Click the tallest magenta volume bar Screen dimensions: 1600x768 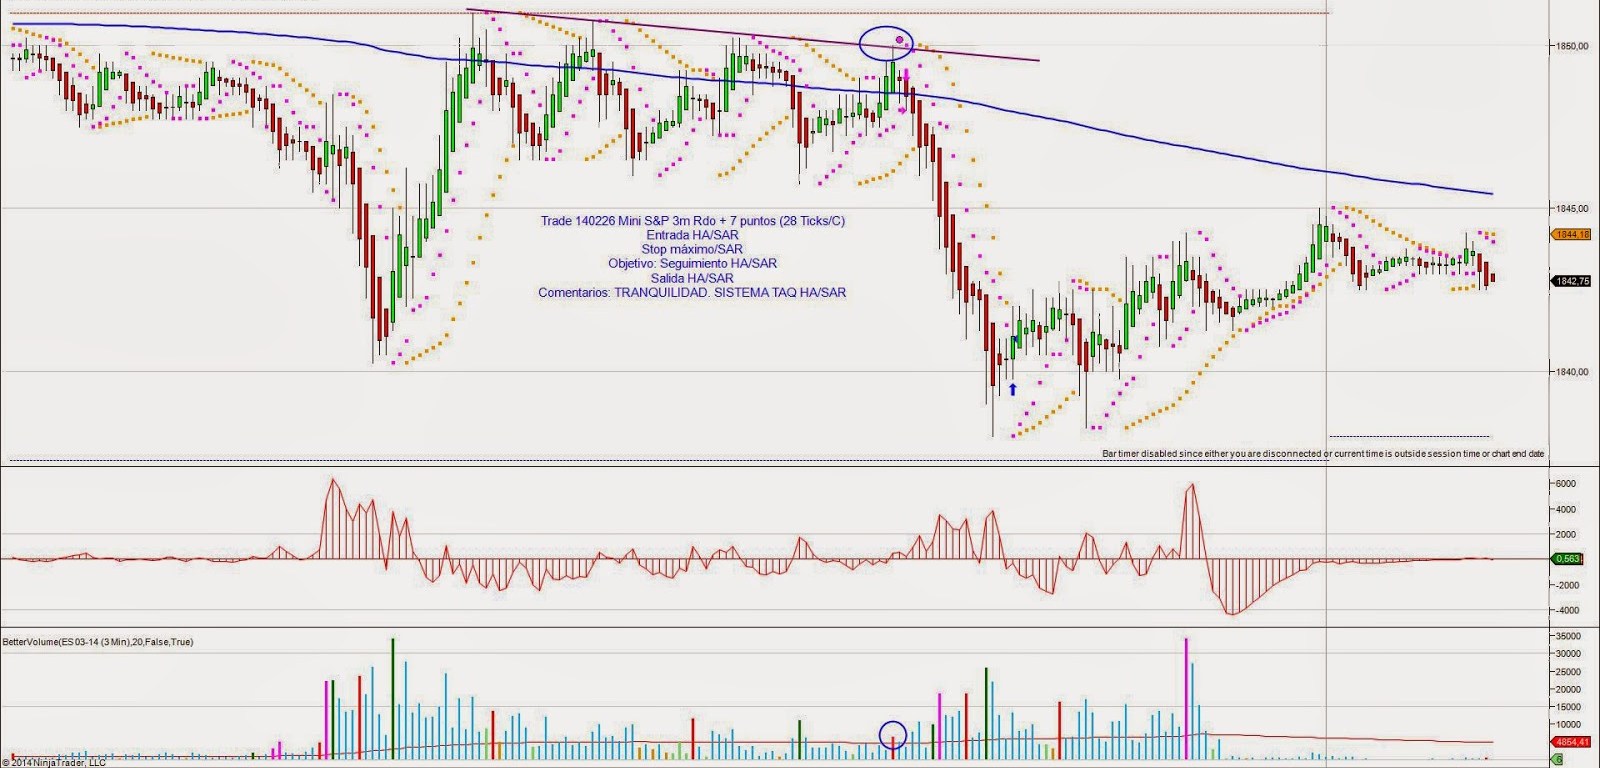[1186, 698]
